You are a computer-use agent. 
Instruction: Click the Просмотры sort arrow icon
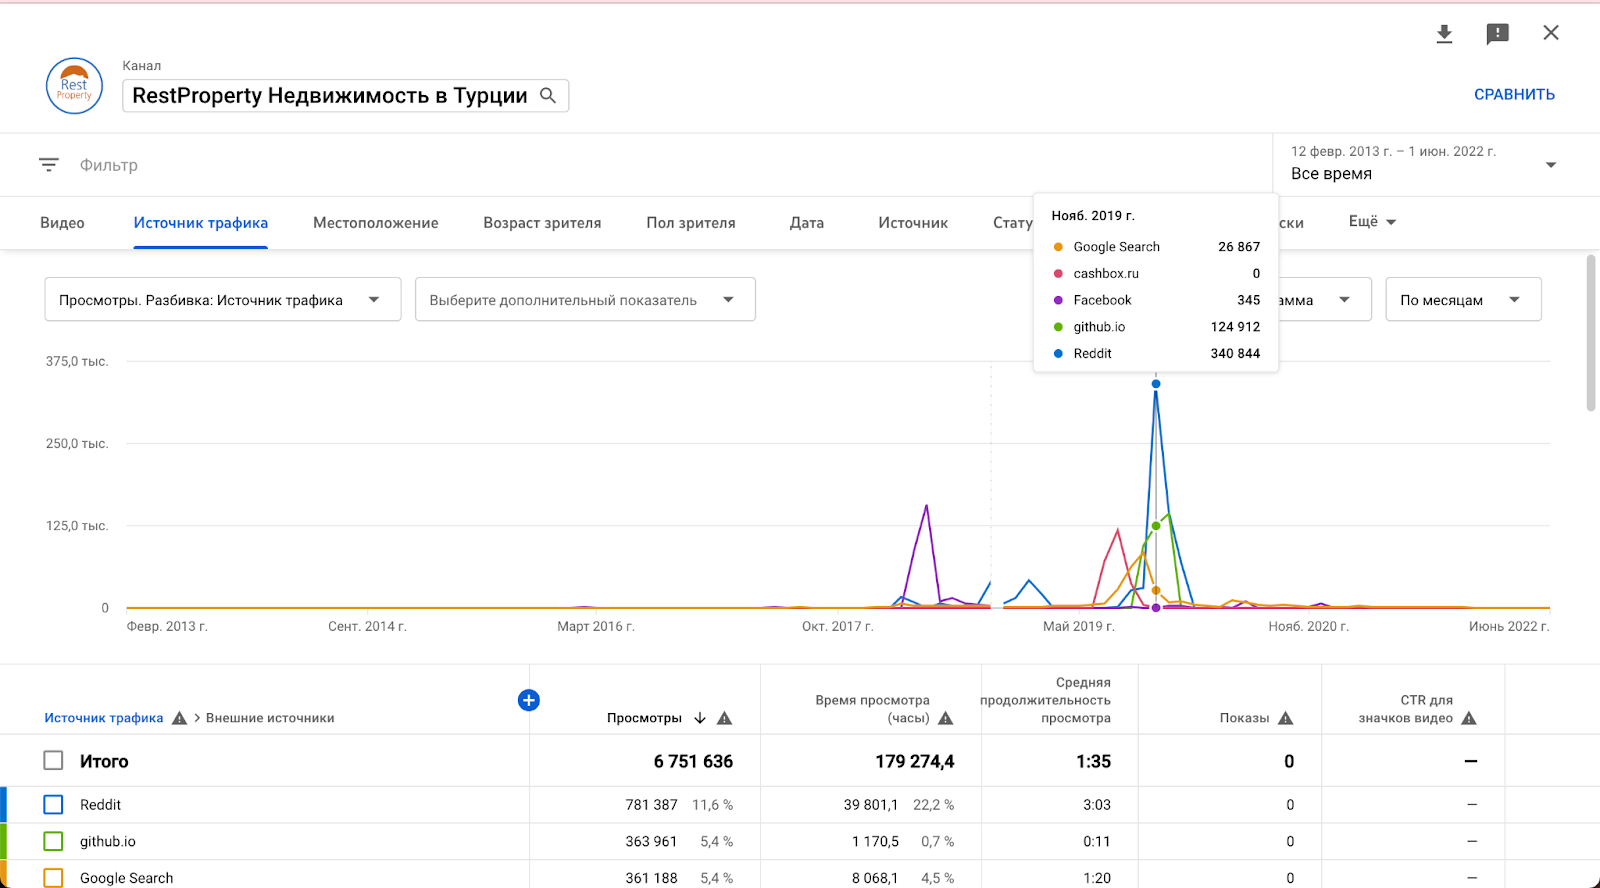pyautogui.click(x=700, y=718)
